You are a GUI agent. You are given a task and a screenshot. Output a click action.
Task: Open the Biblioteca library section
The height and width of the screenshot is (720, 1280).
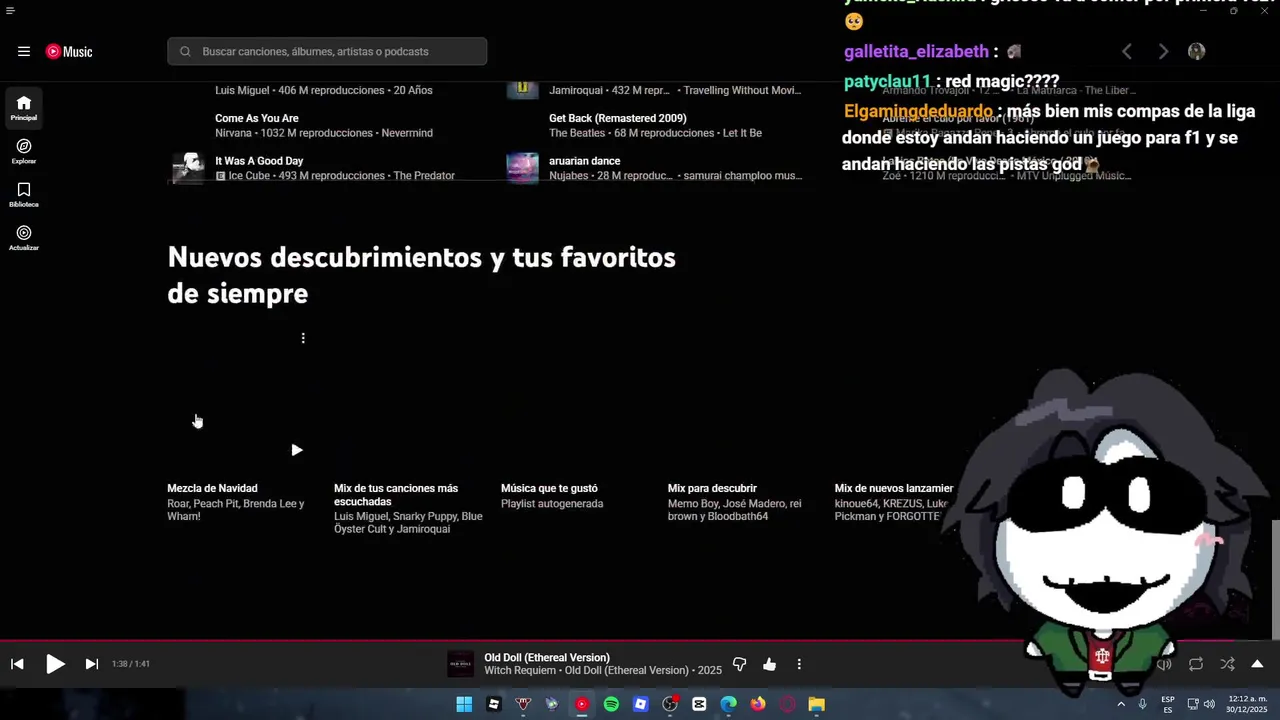(x=24, y=194)
